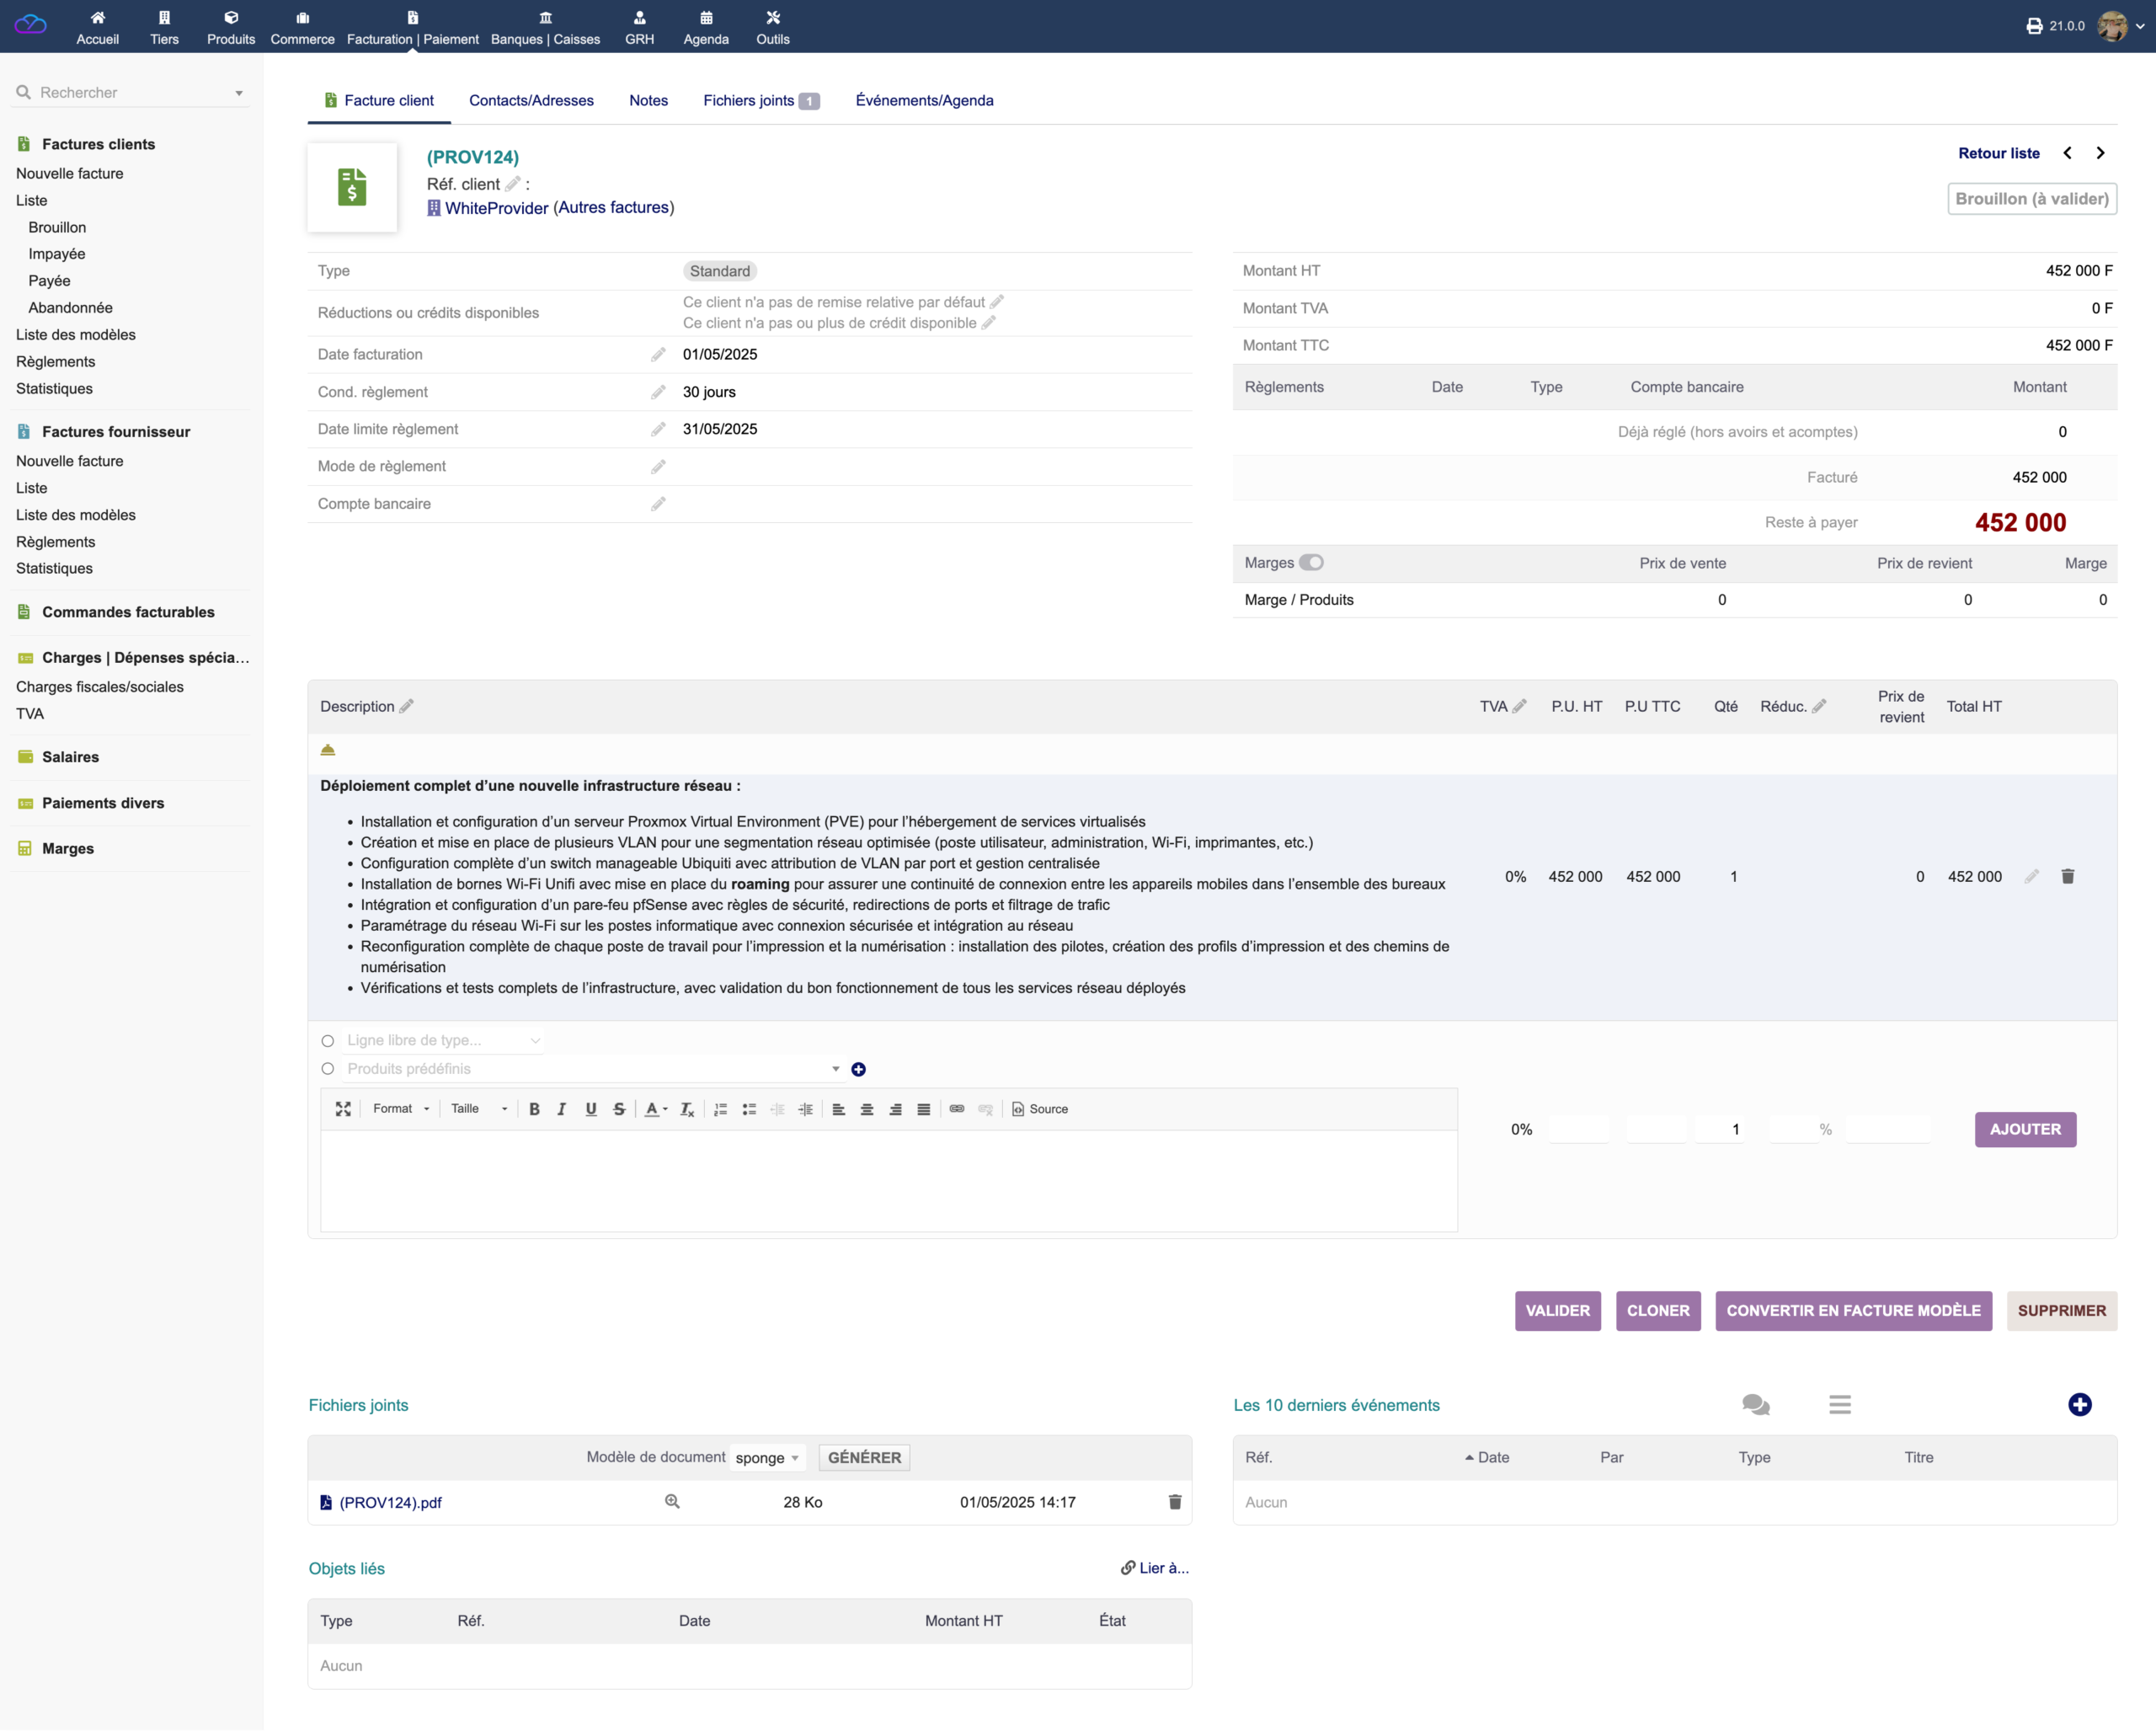Open the WhiteProvider third-party link
The height and width of the screenshot is (1731, 2156).
[496, 208]
